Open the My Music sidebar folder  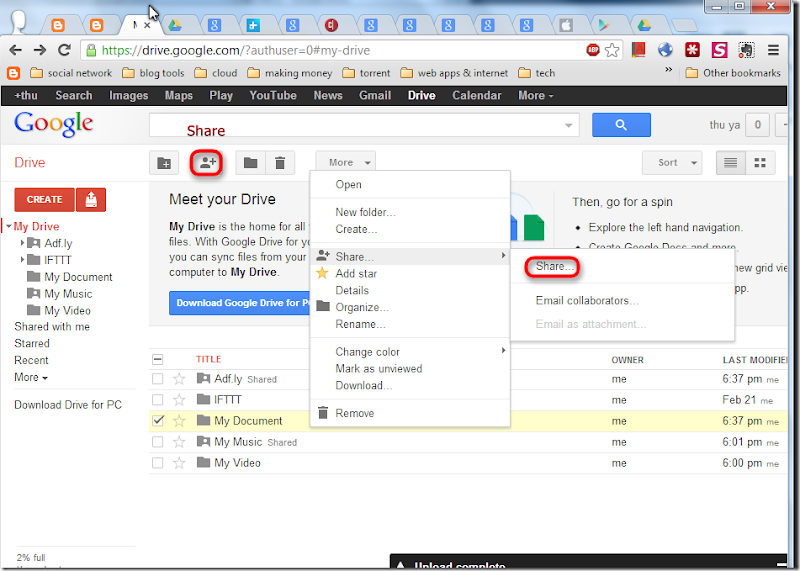coord(68,293)
